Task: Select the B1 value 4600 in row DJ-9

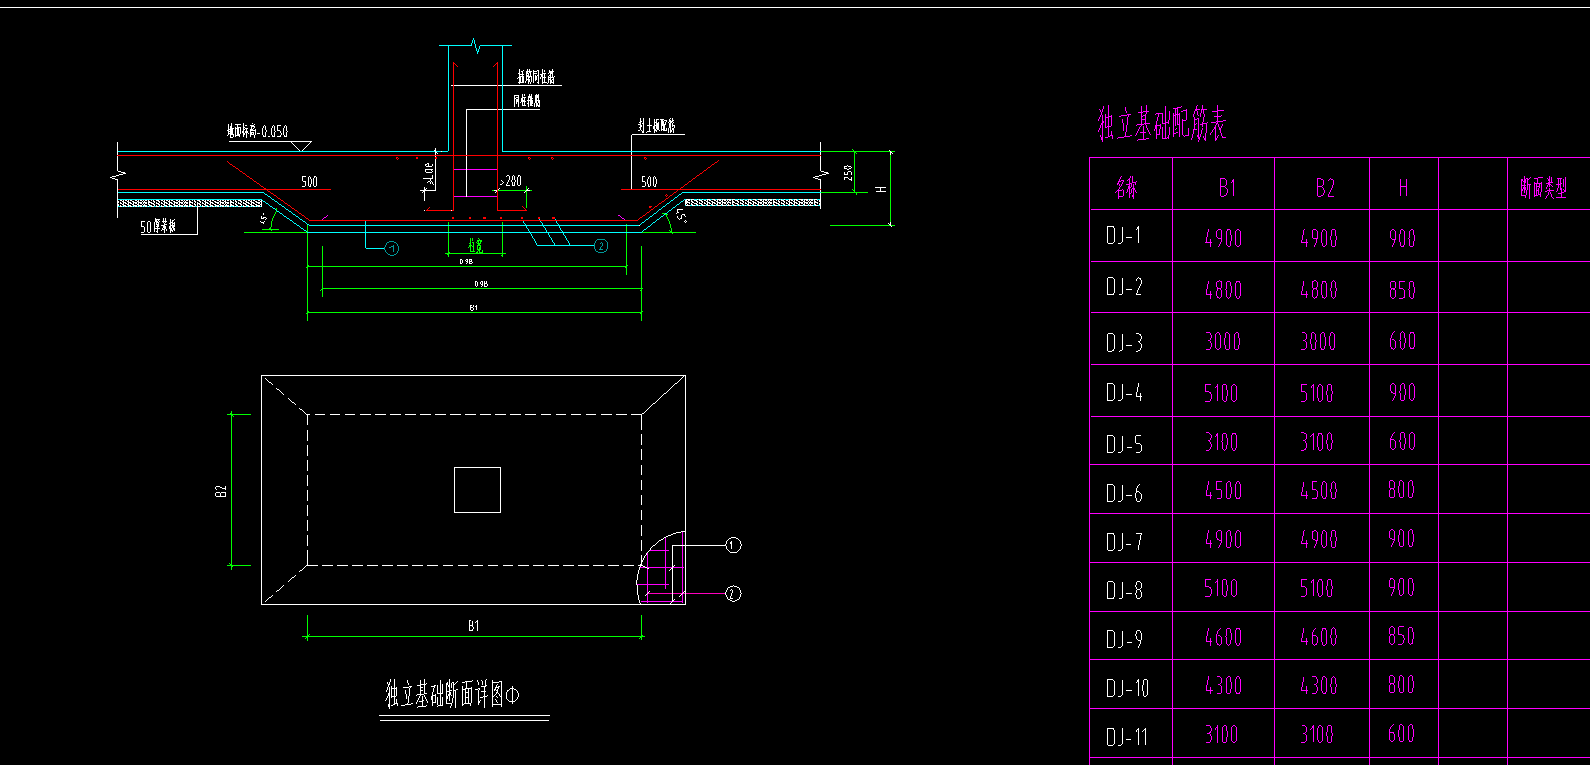Action: [x=1223, y=638]
